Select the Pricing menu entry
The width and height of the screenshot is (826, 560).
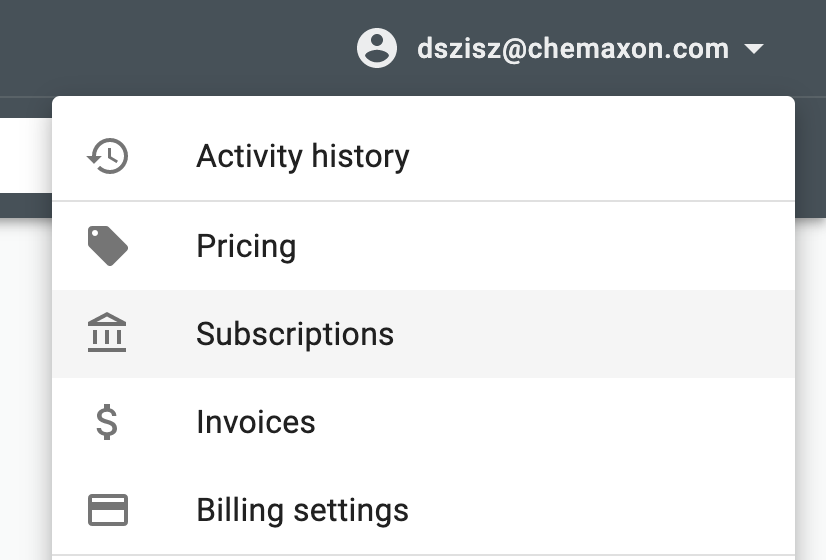(x=246, y=246)
